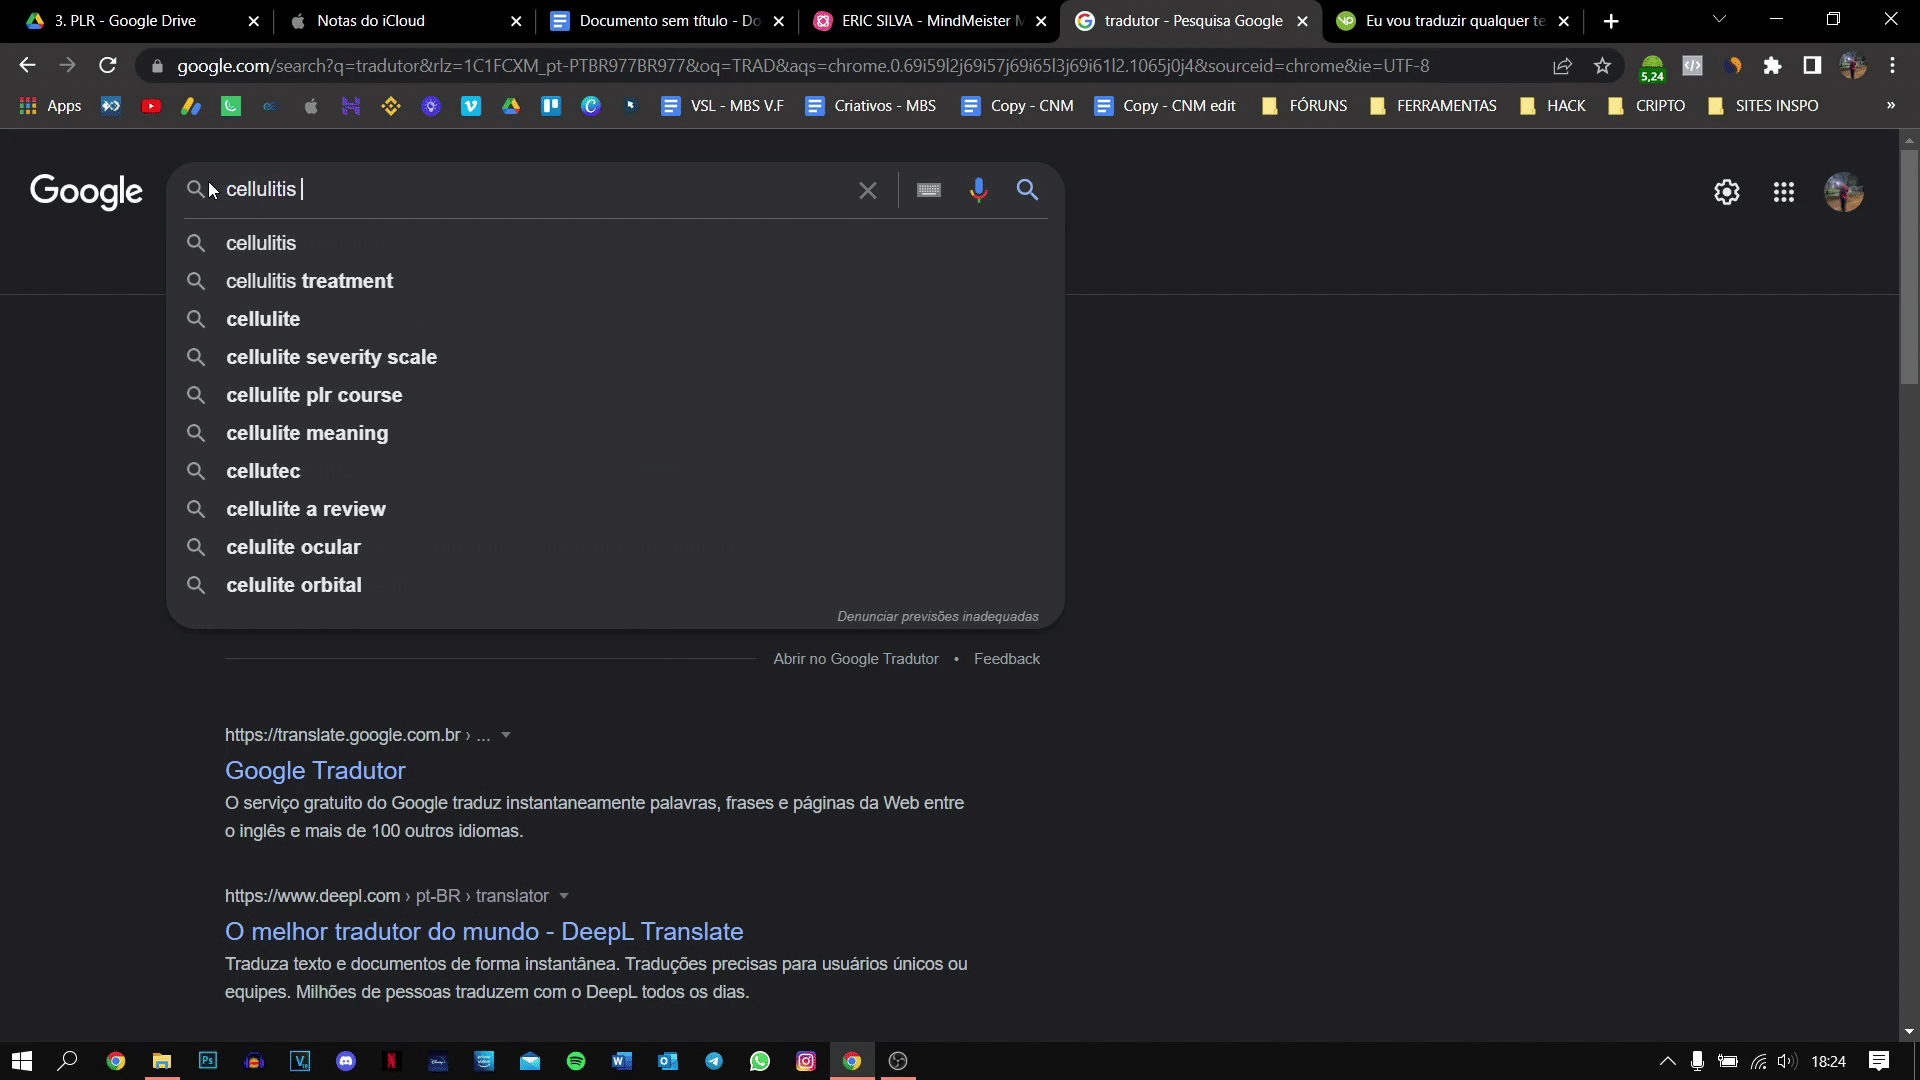Screen dimensions: 1920x1080
Task: Click the page vertical scrollbar thumb
Action: coord(1909,265)
